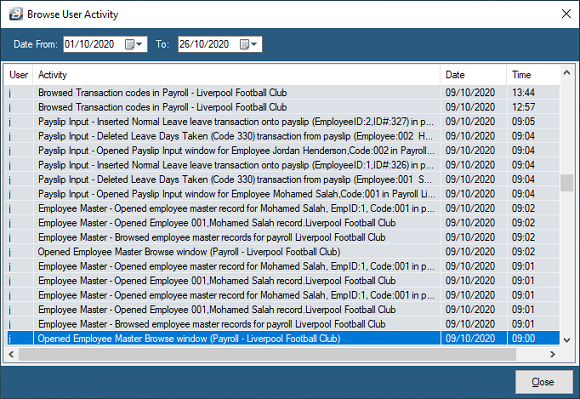Click the Date From field 01/10/2020
The image size is (580, 399).
[x=105, y=44]
